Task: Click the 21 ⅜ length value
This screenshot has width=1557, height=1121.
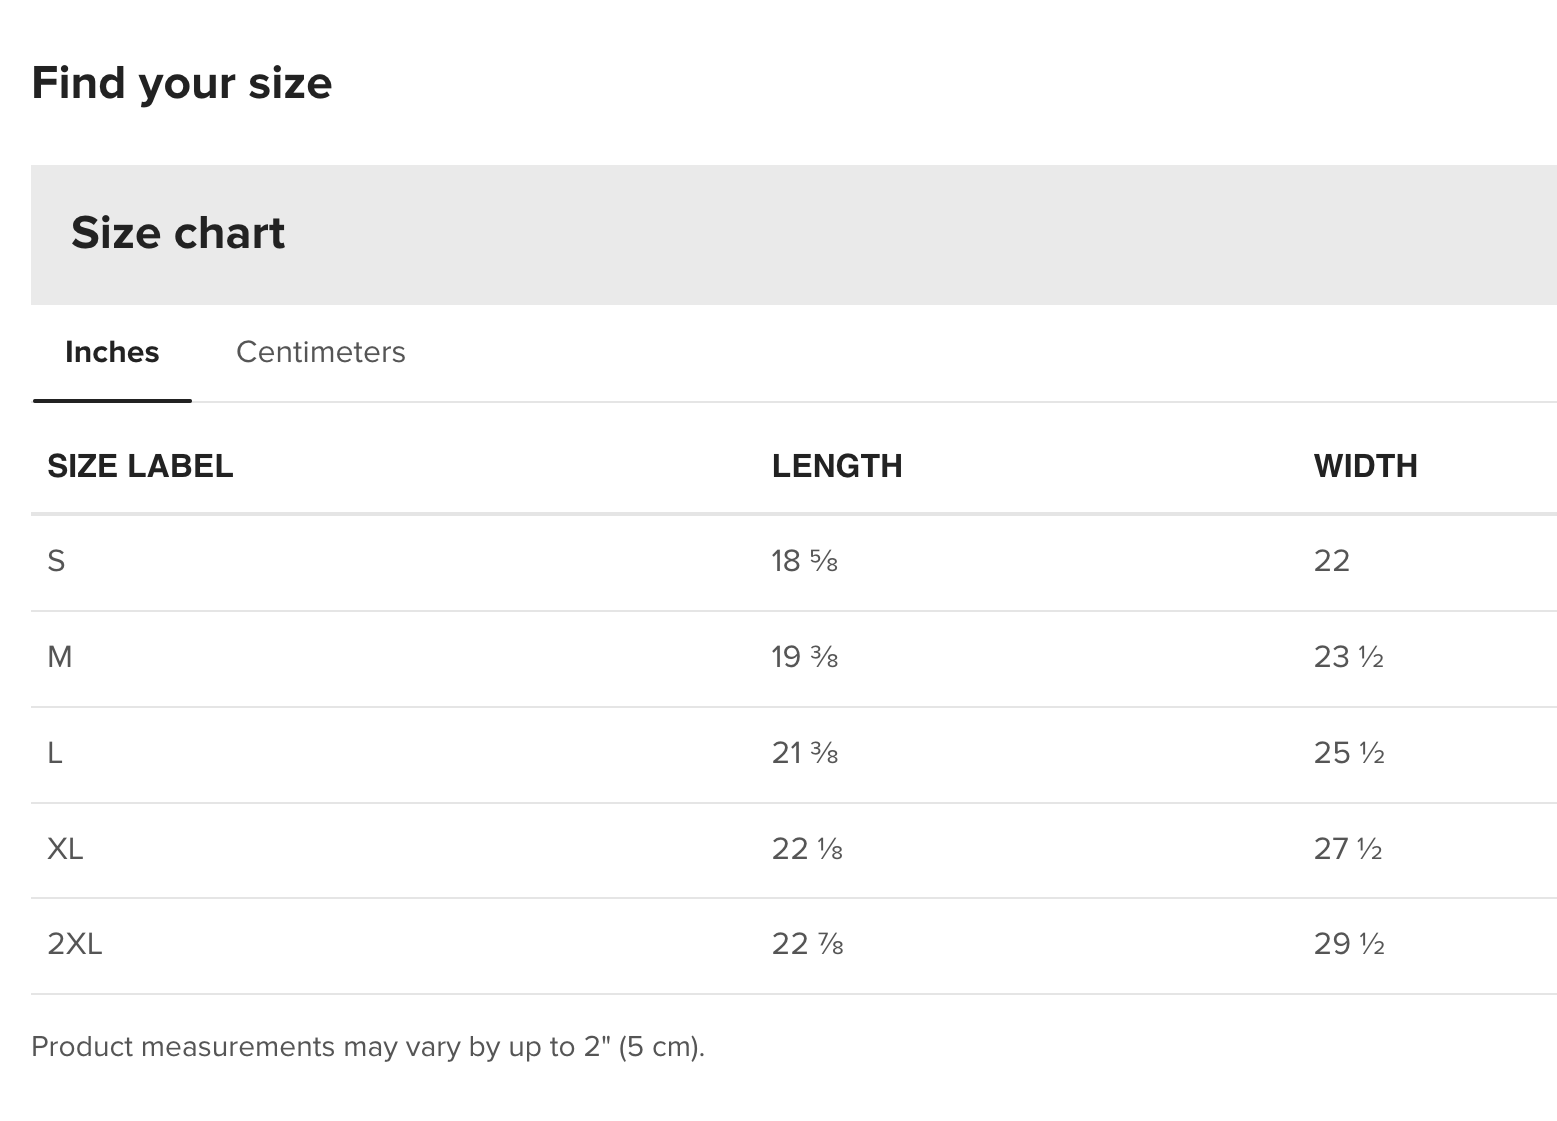Action: tap(804, 753)
